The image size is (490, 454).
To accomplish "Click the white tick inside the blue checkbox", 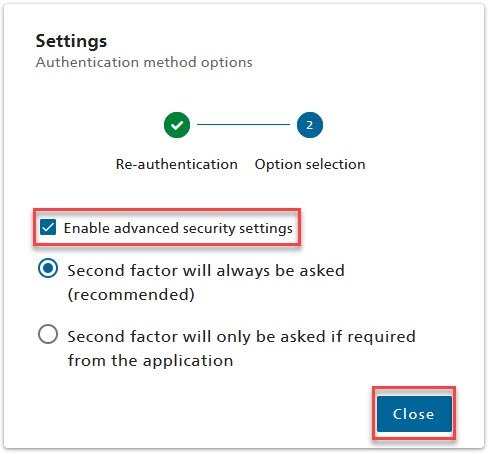I will (x=48, y=227).
